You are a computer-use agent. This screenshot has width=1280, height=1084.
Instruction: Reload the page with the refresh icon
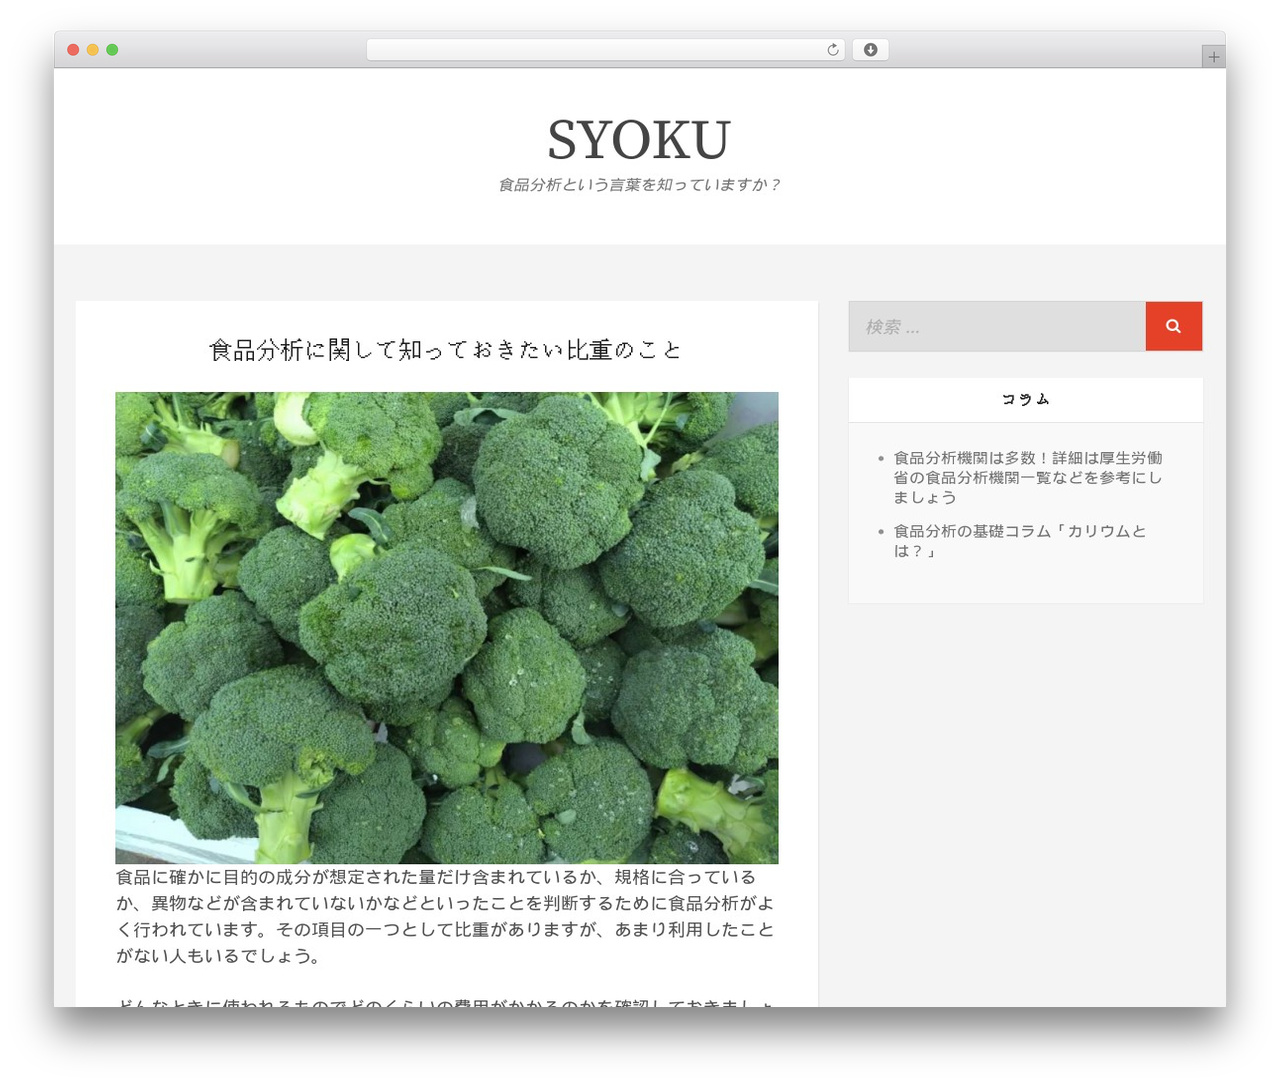coord(832,50)
